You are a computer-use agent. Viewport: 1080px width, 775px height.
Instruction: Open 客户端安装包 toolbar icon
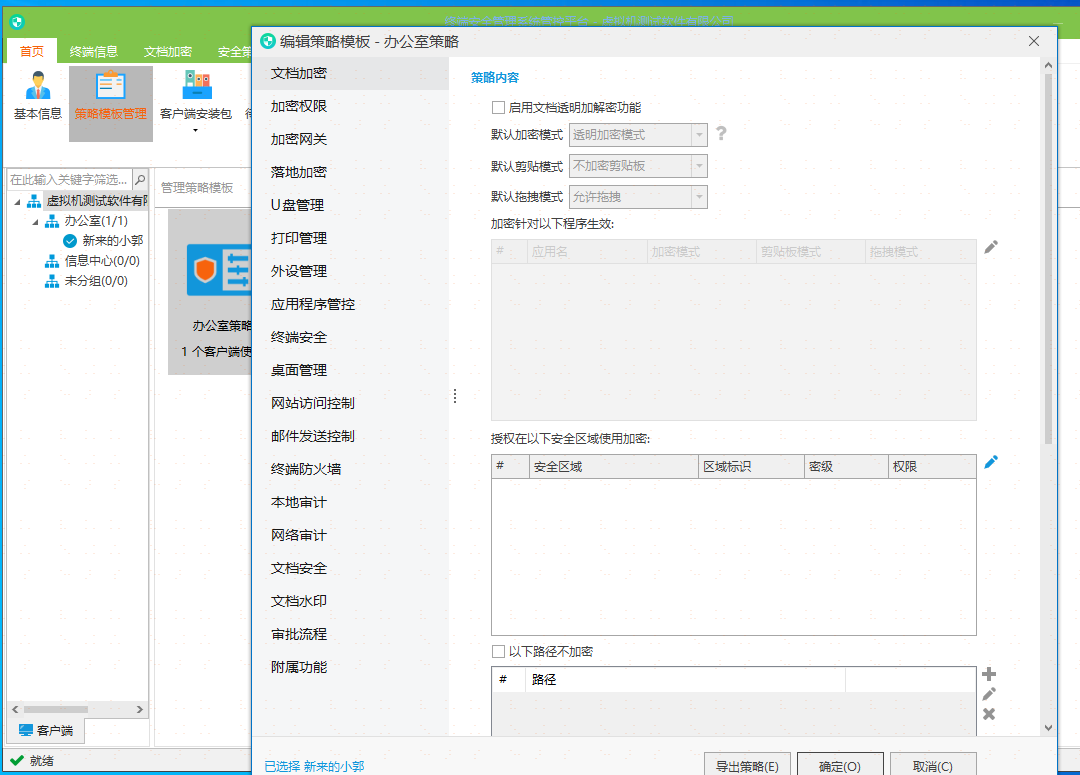pos(196,96)
